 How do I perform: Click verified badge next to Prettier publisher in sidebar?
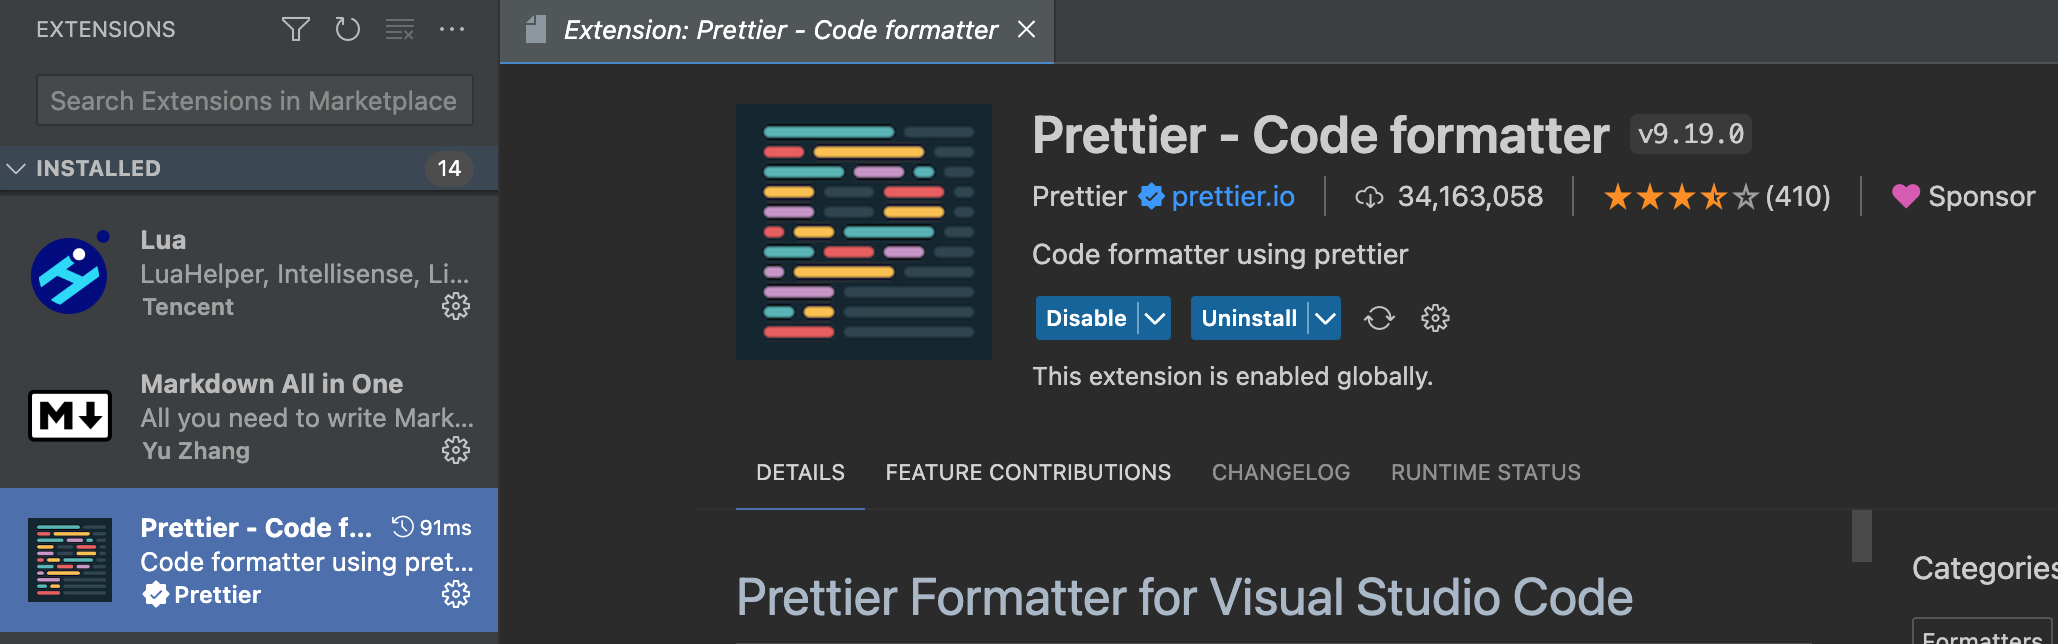[x=155, y=595]
